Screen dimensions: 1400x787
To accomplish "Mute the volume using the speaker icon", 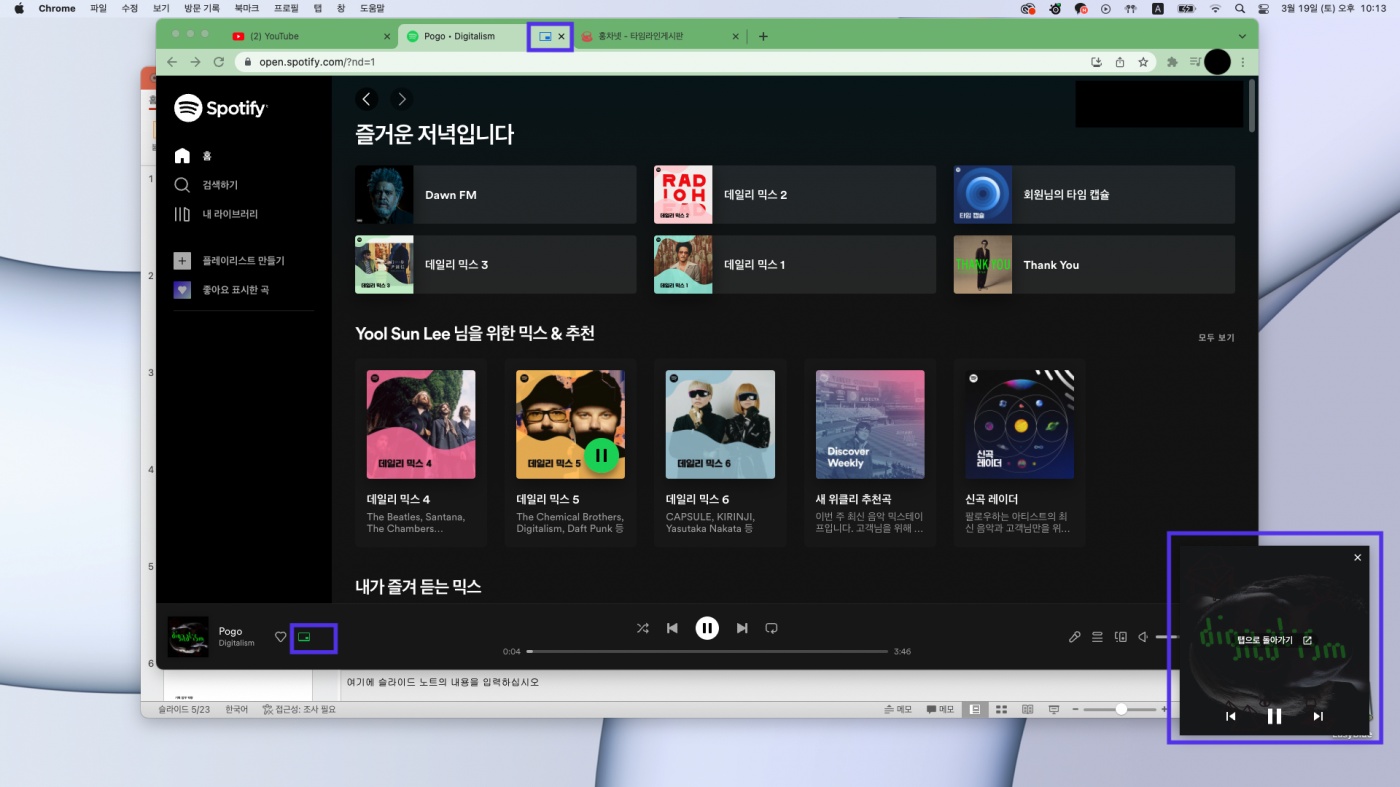I will point(1144,637).
